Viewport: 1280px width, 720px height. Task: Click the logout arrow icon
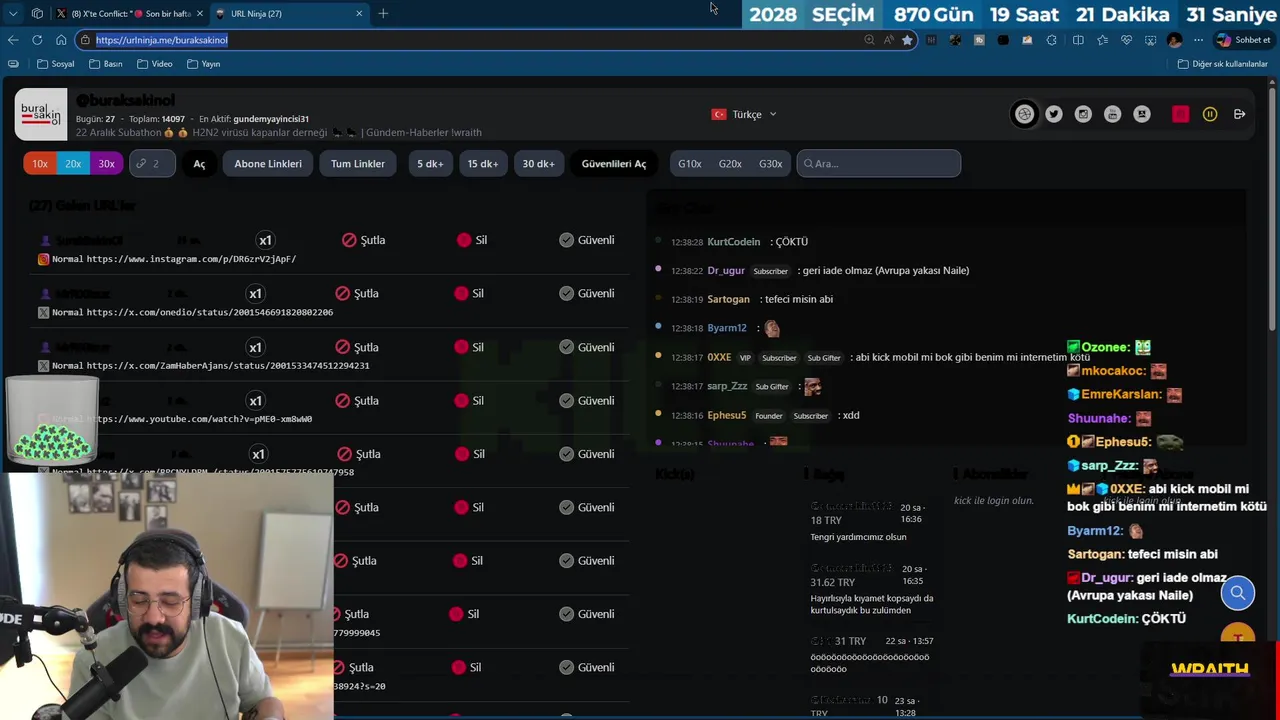pyautogui.click(x=1239, y=114)
